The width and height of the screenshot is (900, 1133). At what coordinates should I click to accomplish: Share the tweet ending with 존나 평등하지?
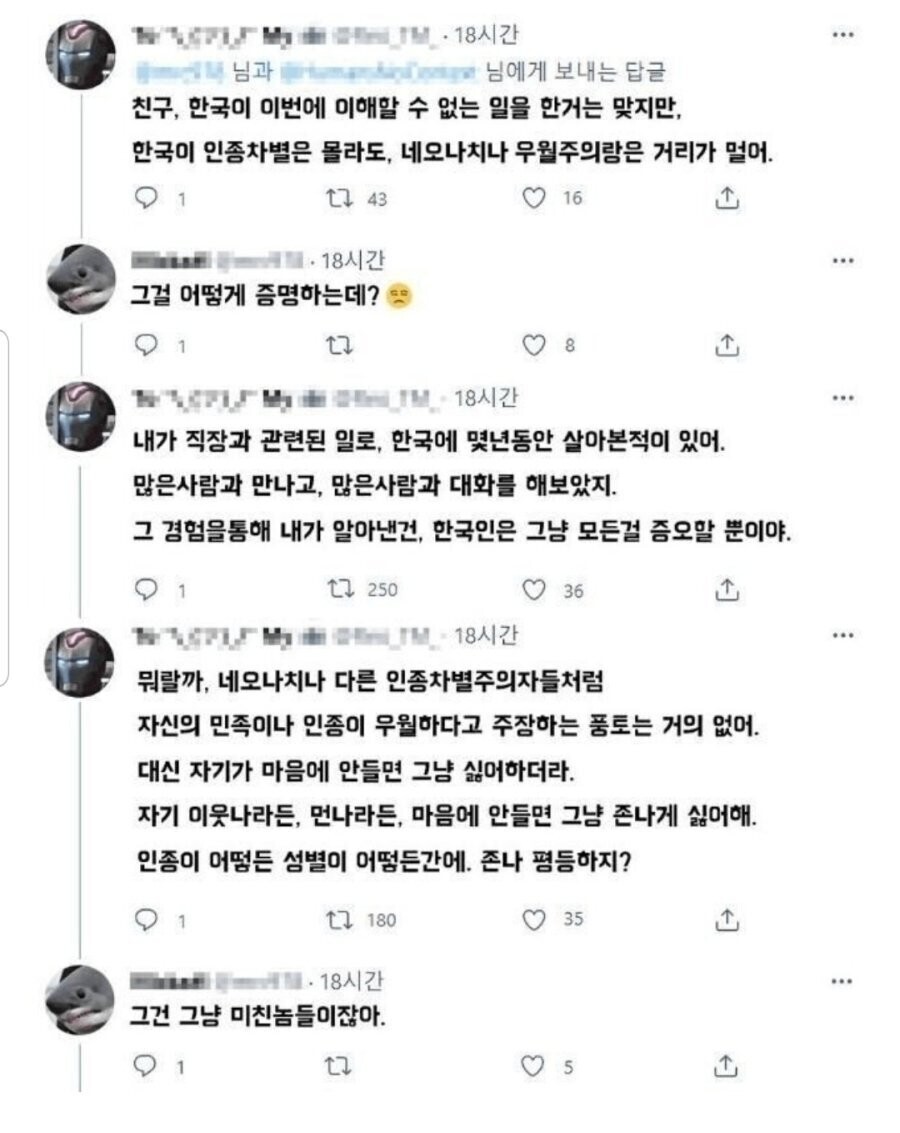[x=728, y=919]
